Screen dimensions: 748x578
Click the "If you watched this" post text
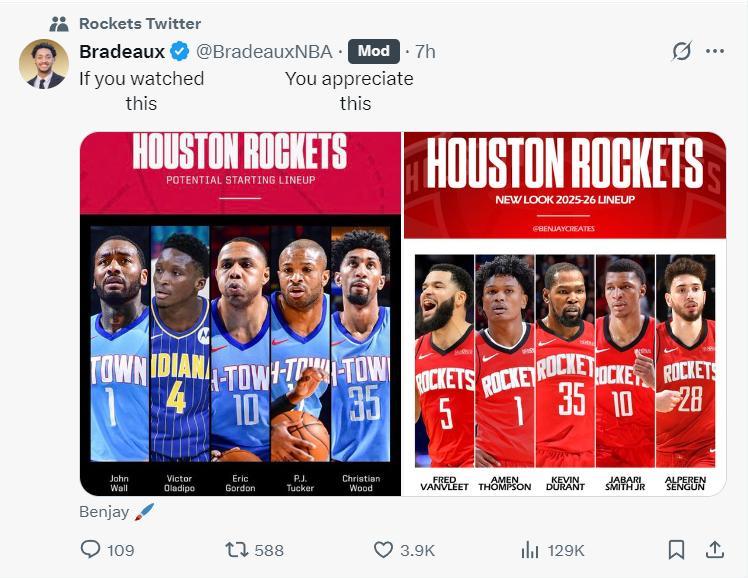pyautogui.click(x=141, y=90)
